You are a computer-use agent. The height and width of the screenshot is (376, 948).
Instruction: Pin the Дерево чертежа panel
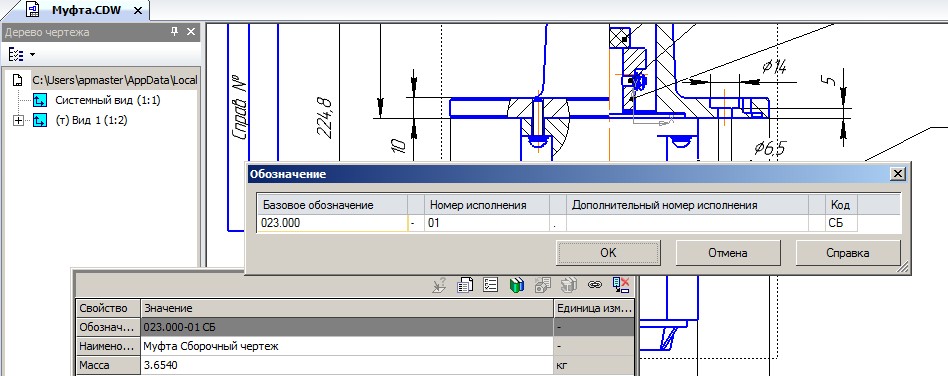(175, 31)
